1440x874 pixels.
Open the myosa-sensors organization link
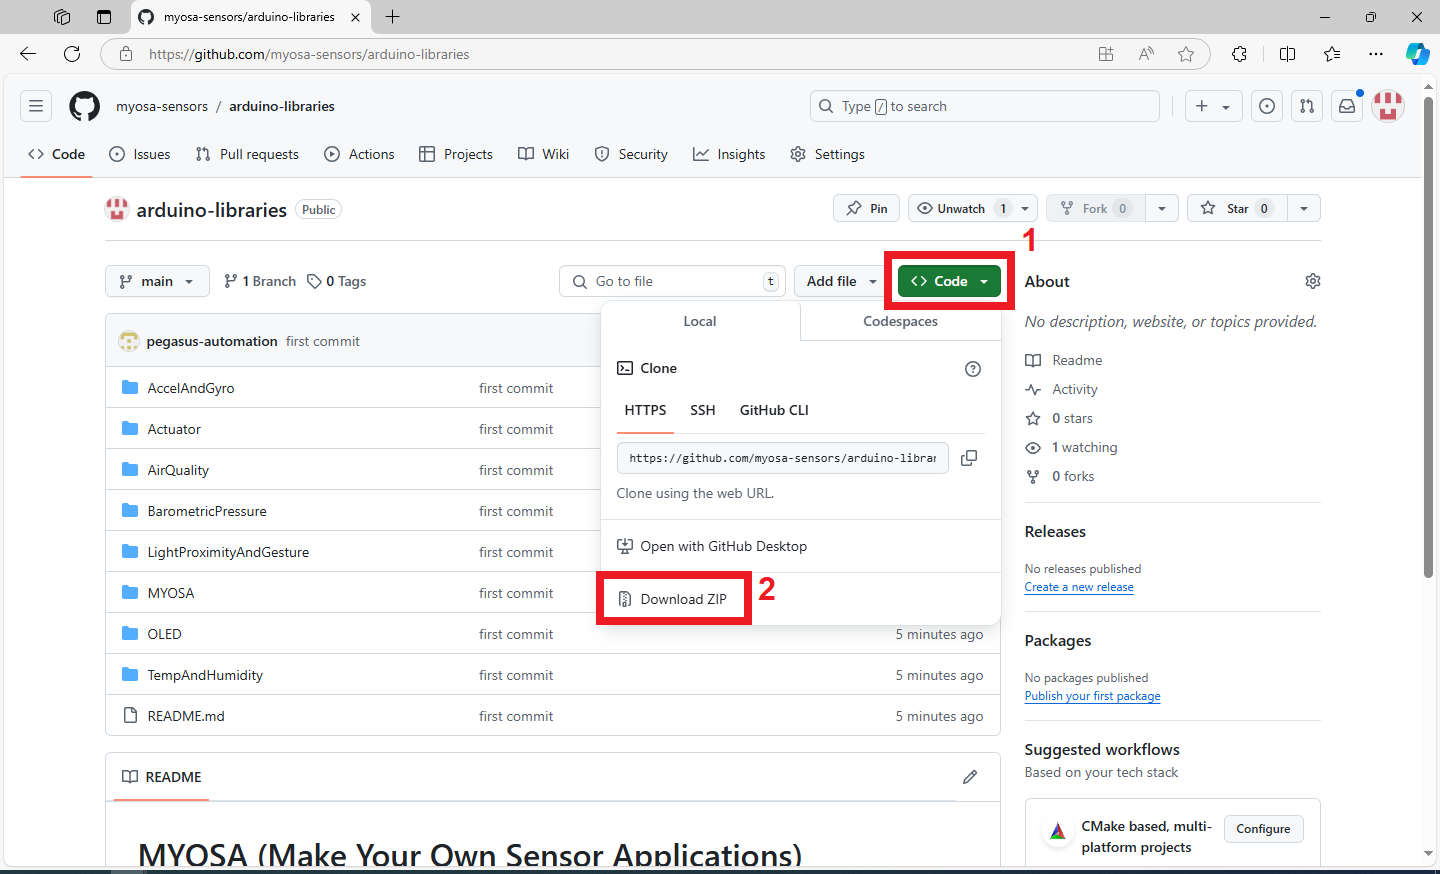click(x=162, y=106)
